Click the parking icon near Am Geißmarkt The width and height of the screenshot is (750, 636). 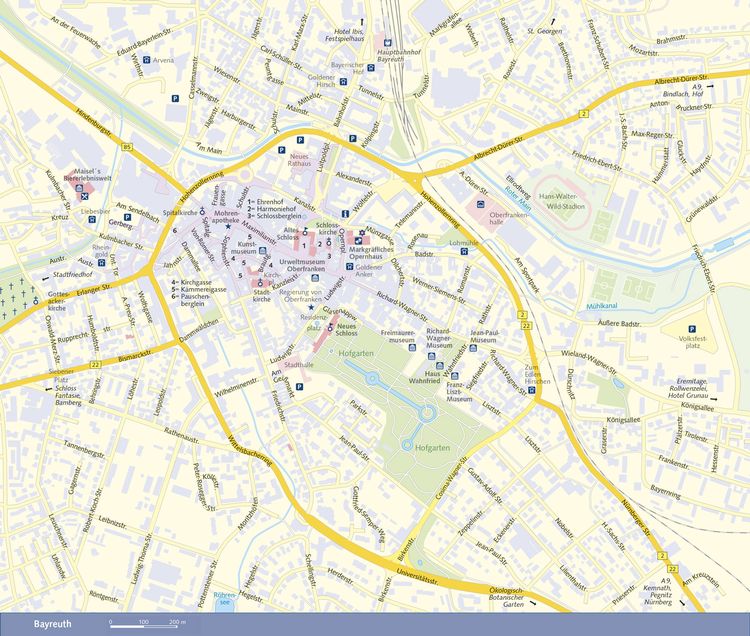[299, 386]
